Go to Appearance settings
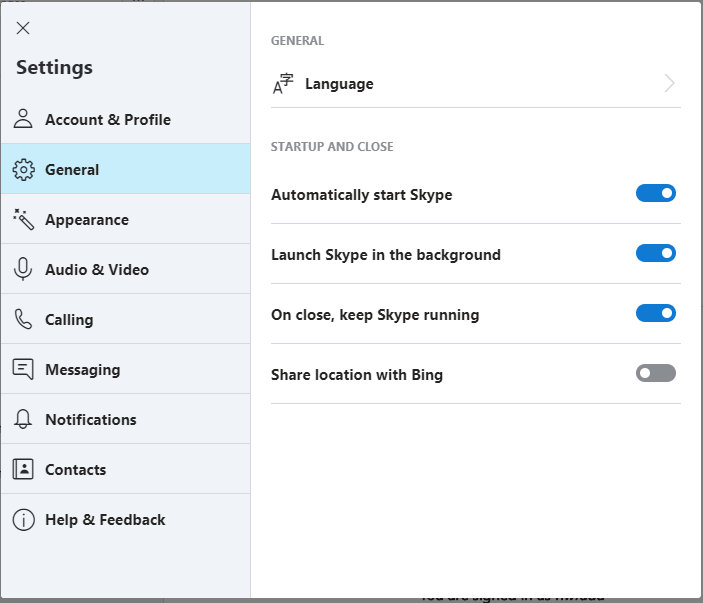 [x=126, y=219]
